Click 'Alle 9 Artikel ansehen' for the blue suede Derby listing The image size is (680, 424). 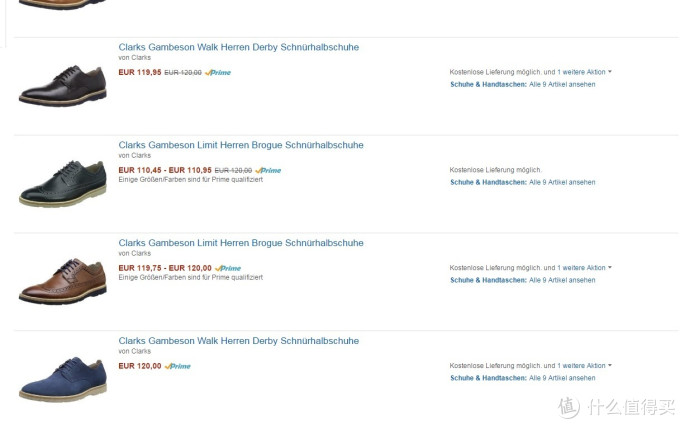click(x=562, y=378)
